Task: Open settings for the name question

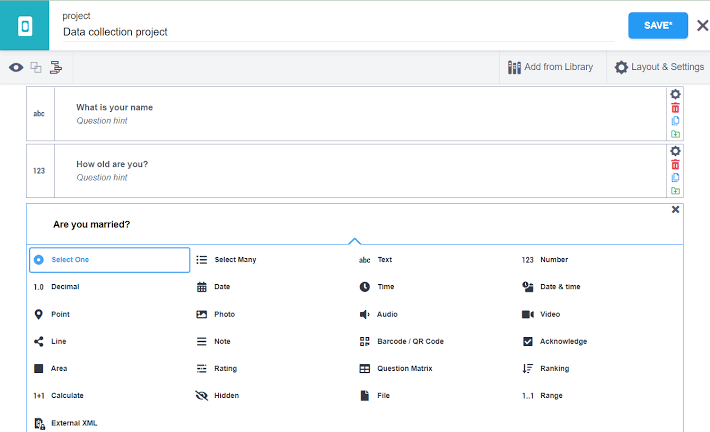Action: tap(675, 94)
